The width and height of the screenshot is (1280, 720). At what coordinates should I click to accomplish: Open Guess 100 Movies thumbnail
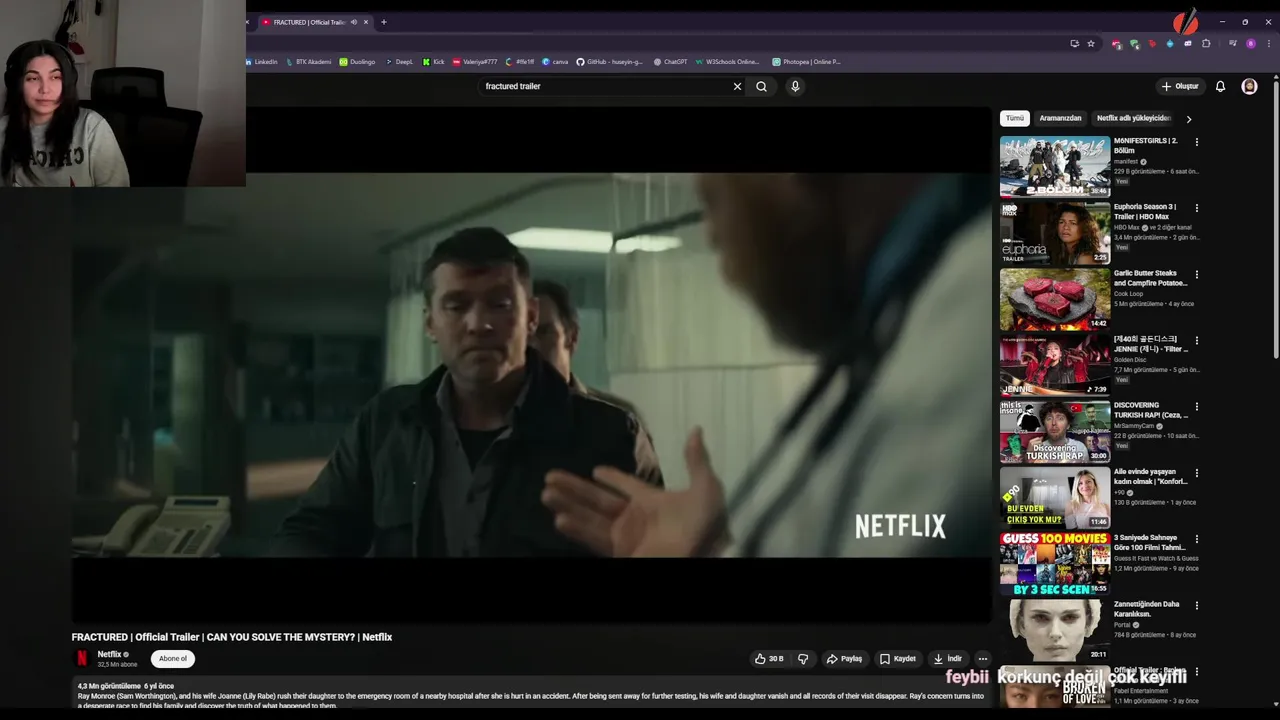pyautogui.click(x=1055, y=564)
